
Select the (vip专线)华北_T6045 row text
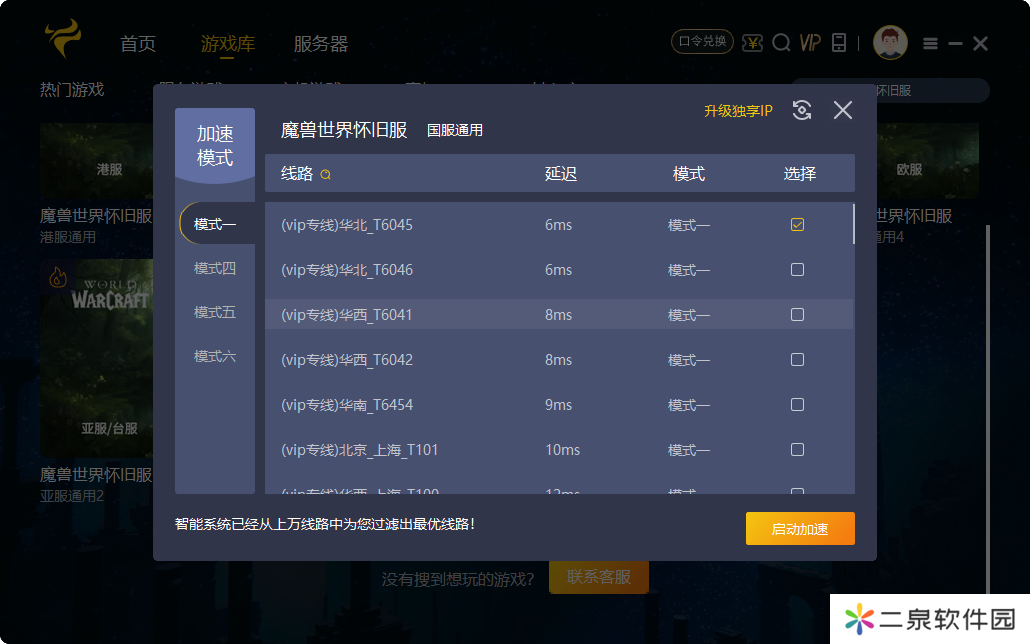coord(347,225)
